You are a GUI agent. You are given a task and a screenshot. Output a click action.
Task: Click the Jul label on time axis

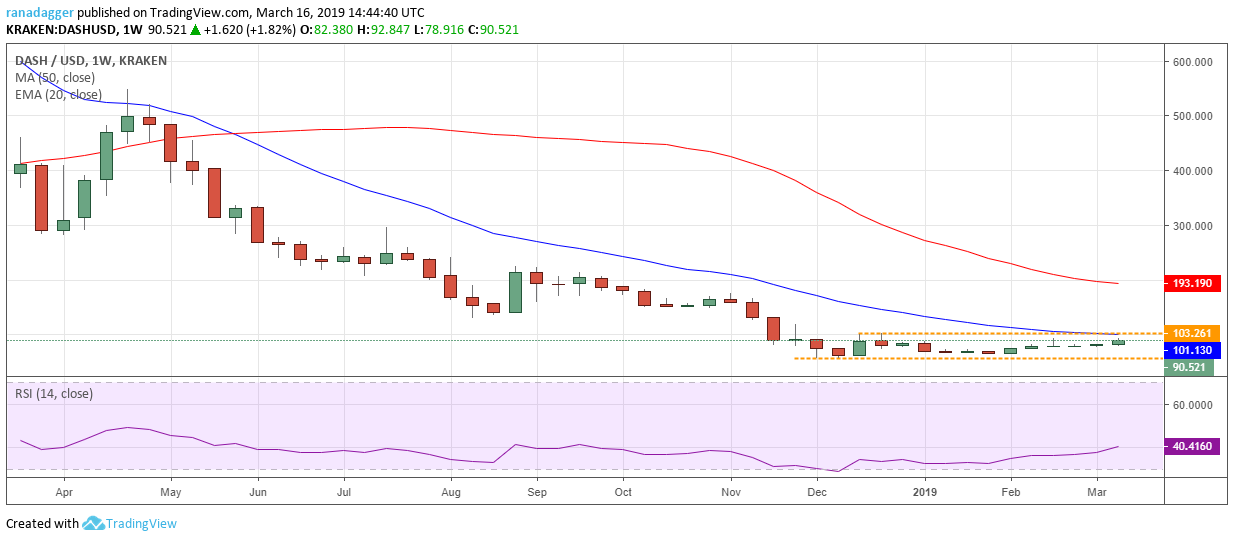click(343, 492)
